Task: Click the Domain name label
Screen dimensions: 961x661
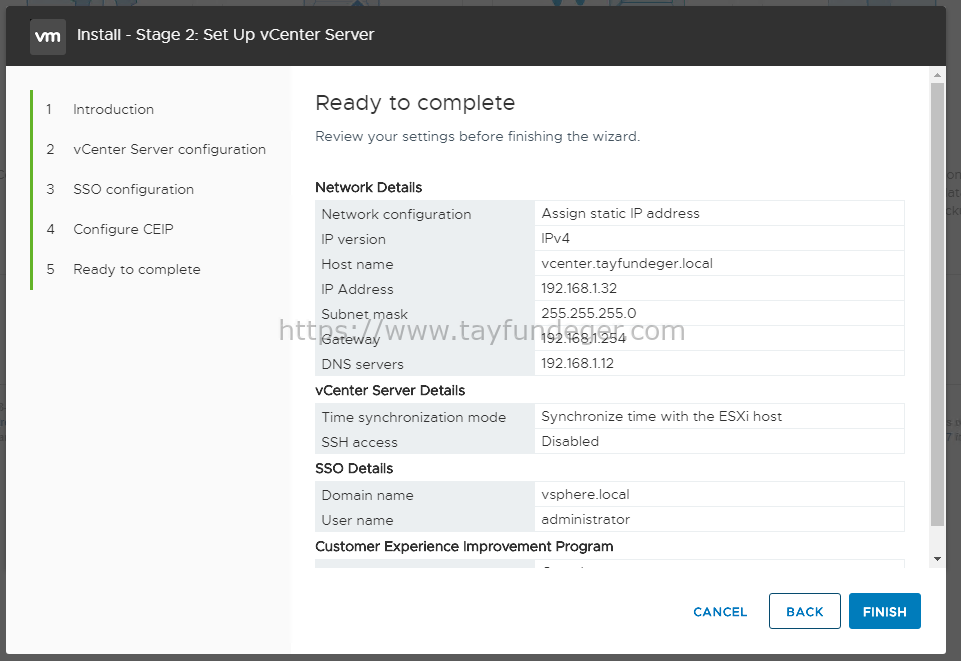Action: (x=367, y=496)
